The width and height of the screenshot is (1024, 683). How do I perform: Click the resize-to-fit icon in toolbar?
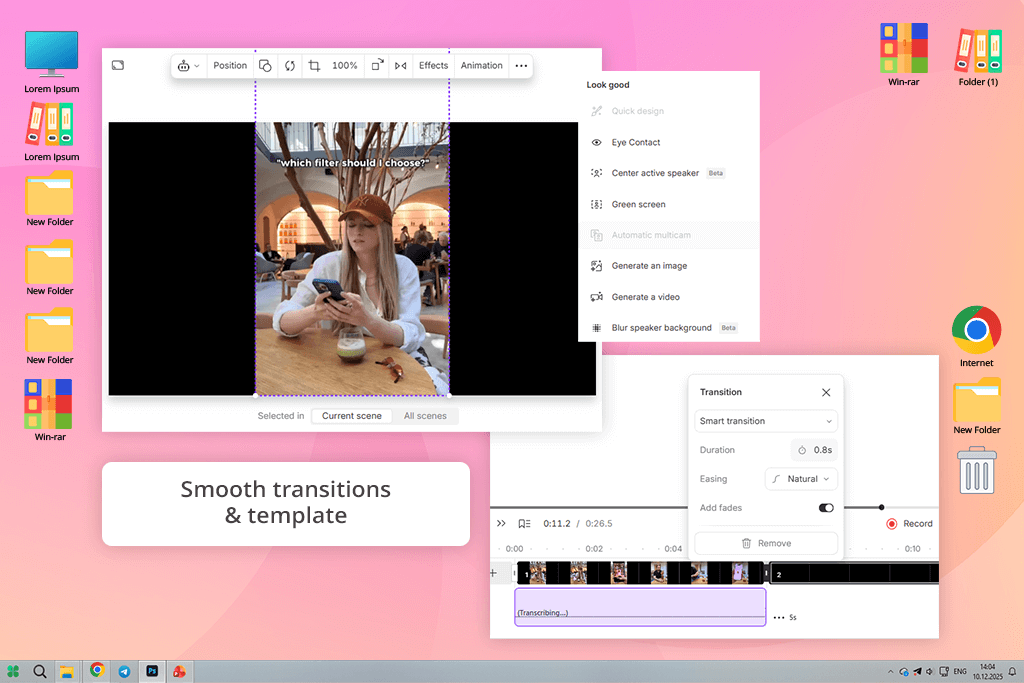[x=377, y=66]
